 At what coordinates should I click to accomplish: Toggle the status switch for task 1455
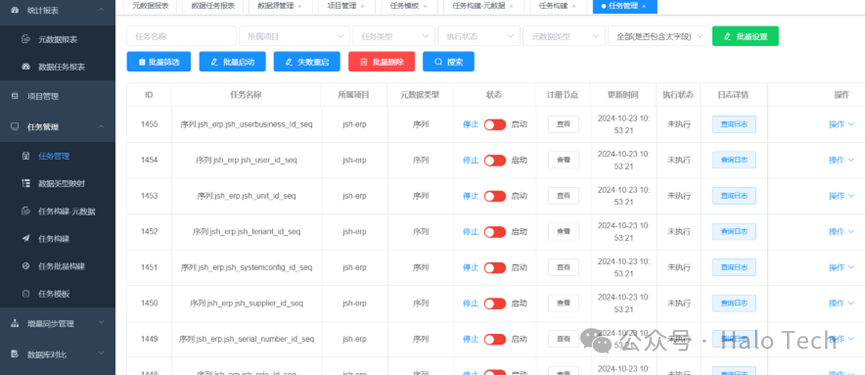click(495, 125)
